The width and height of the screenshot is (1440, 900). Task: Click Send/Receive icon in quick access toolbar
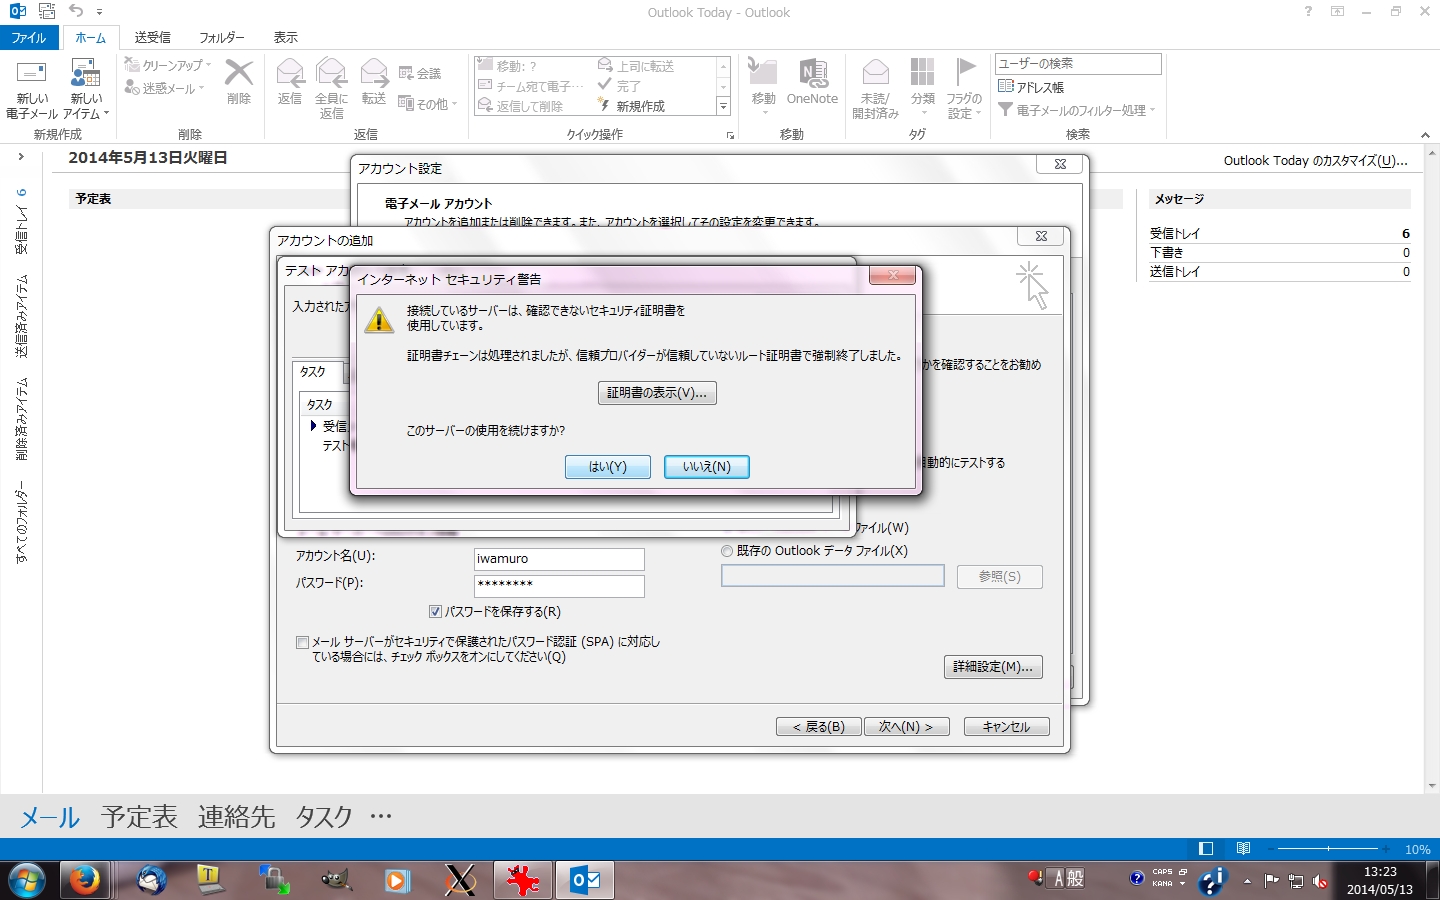pos(47,12)
